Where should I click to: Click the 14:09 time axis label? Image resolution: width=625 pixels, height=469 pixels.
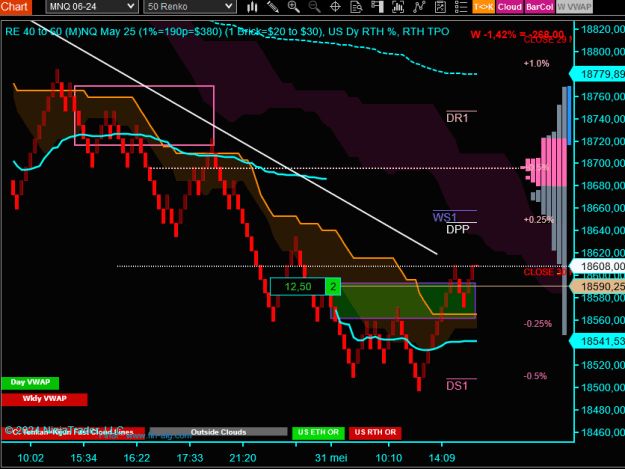[442, 458]
